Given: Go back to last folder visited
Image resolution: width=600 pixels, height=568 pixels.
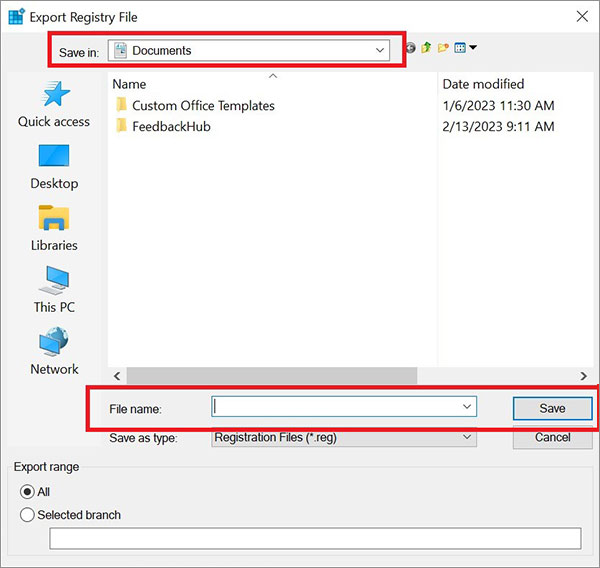Looking at the screenshot, I should (411, 48).
